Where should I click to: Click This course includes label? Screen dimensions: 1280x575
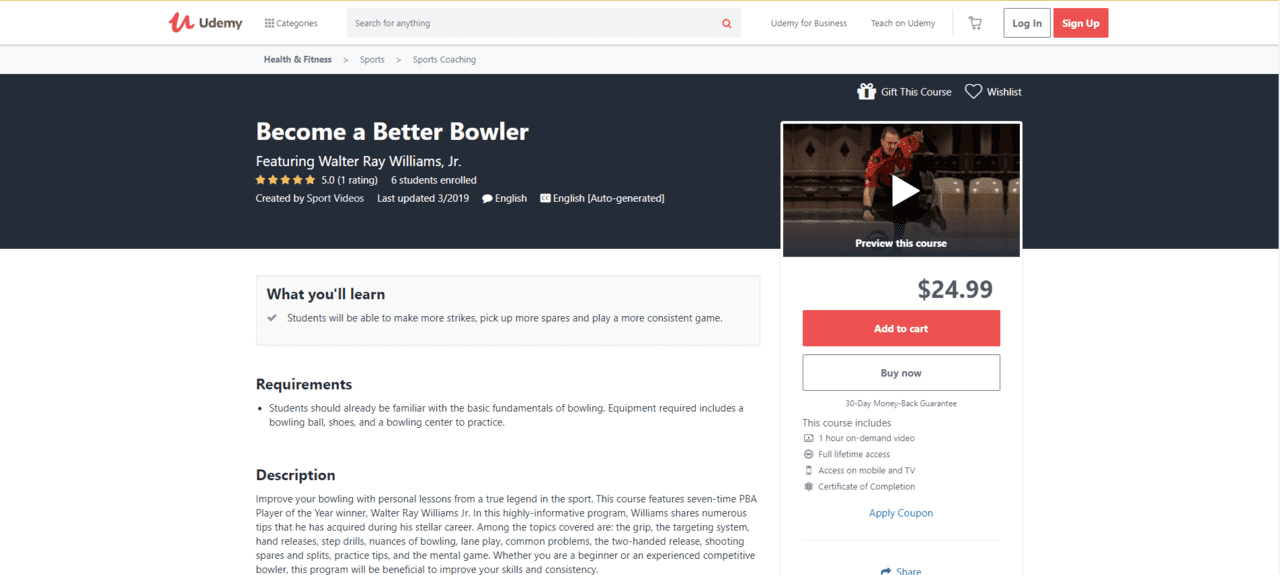pos(847,423)
